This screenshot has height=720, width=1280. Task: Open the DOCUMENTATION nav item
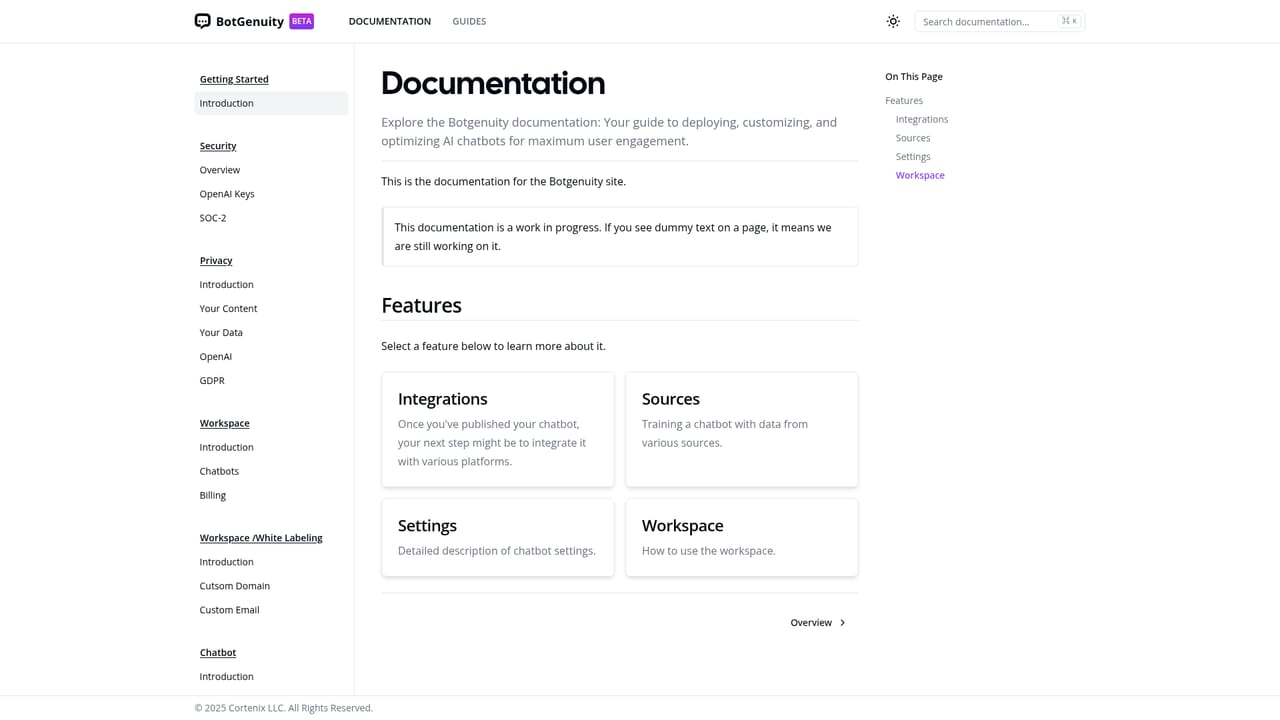click(390, 21)
